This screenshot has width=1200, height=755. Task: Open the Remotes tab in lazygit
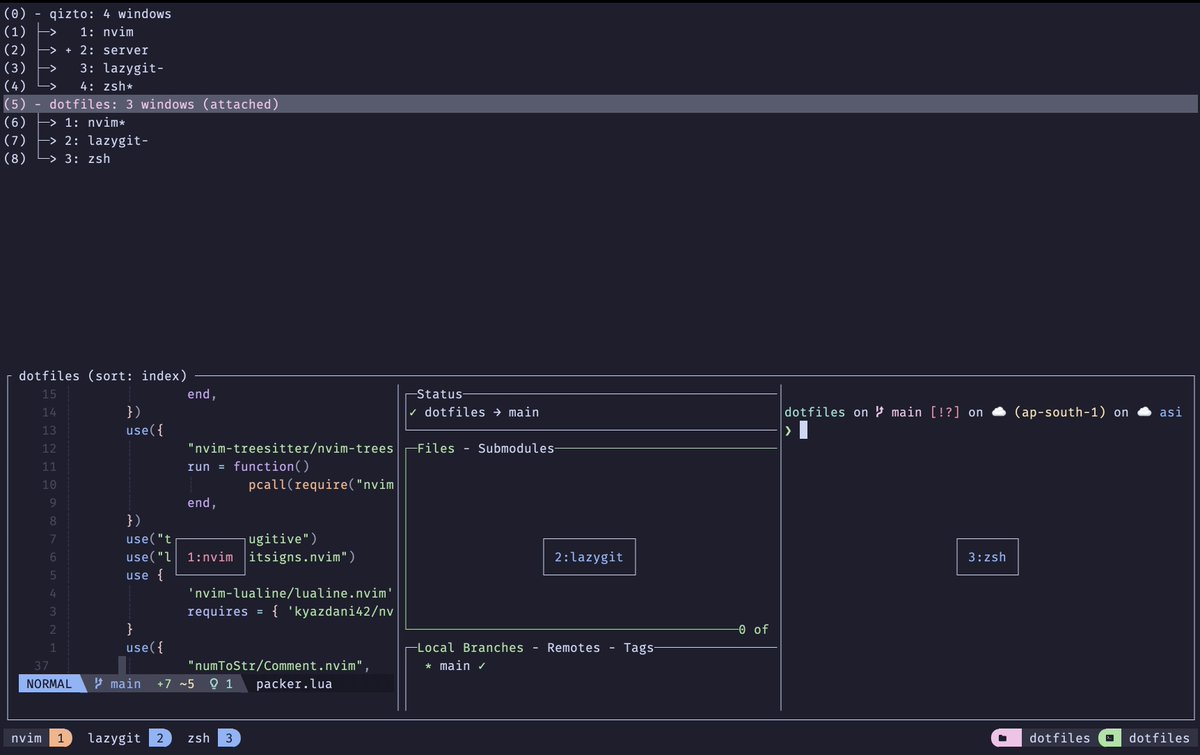pyautogui.click(x=574, y=648)
